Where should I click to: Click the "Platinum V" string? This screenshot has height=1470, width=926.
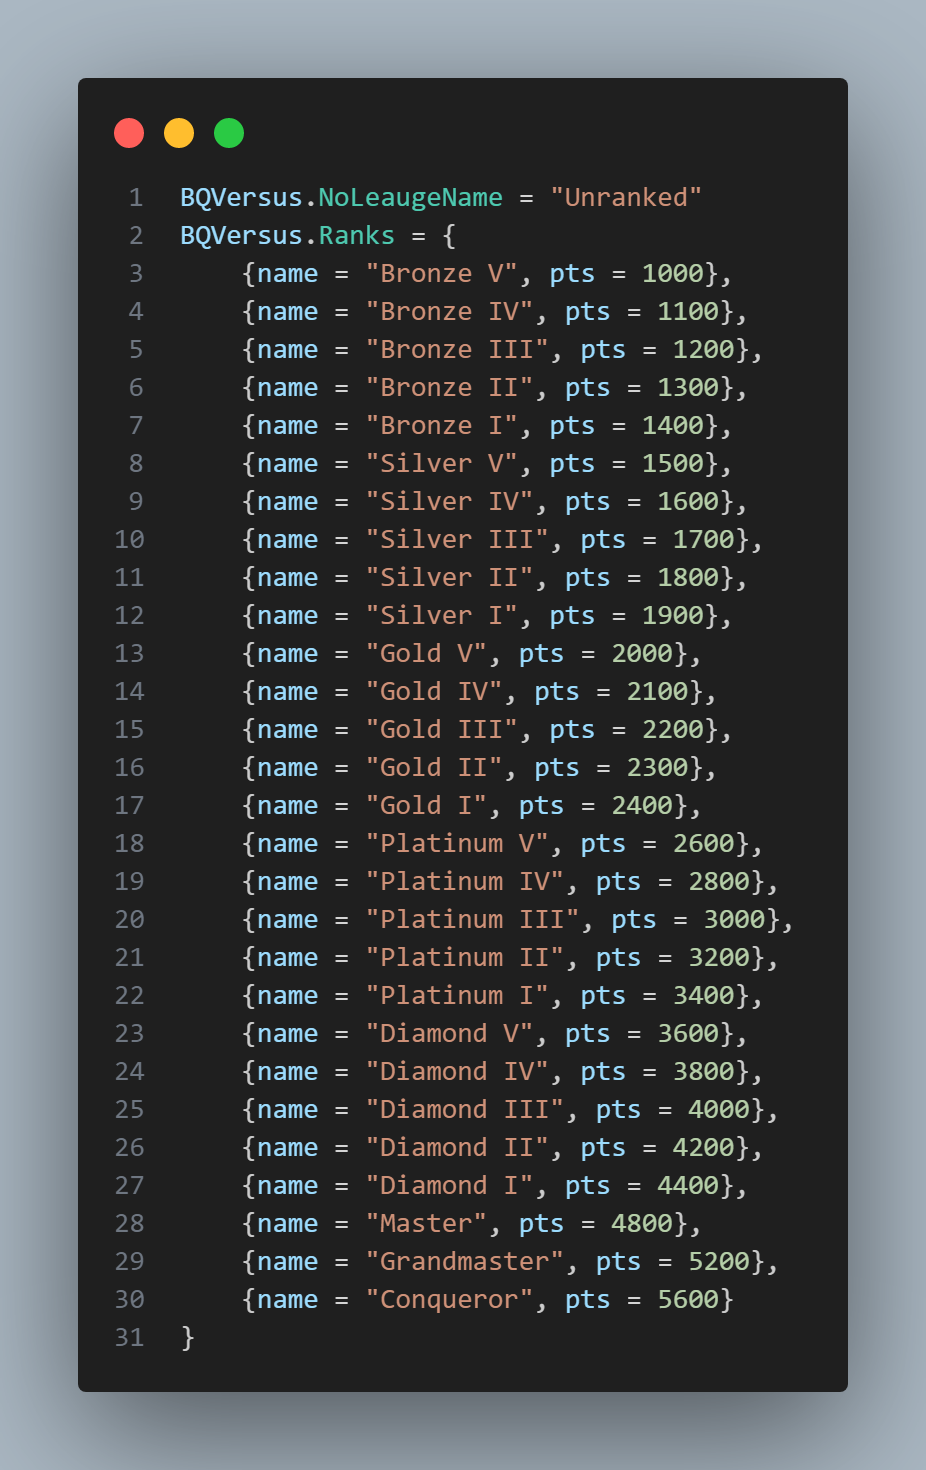[x=457, y=843]
